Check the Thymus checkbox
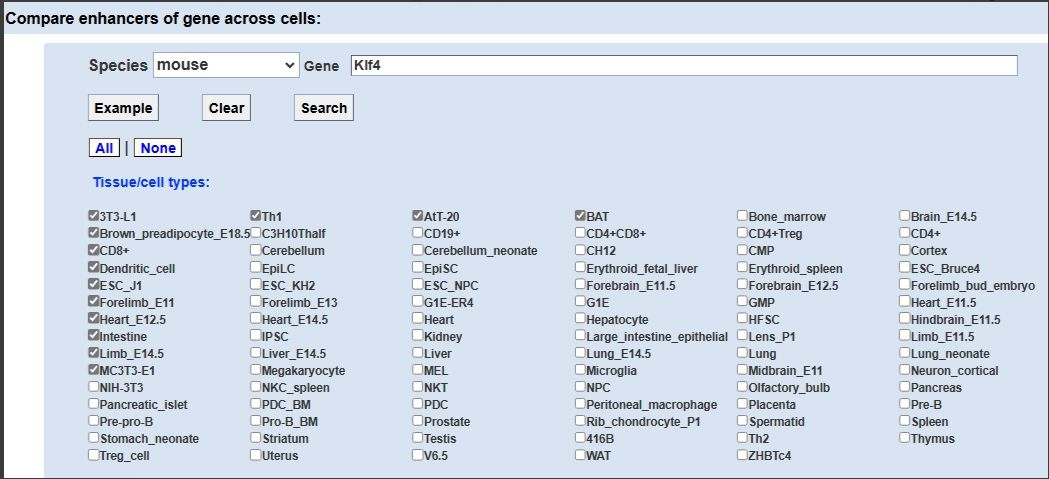The width and height of the screenshot is (1049, 479). 904,438
